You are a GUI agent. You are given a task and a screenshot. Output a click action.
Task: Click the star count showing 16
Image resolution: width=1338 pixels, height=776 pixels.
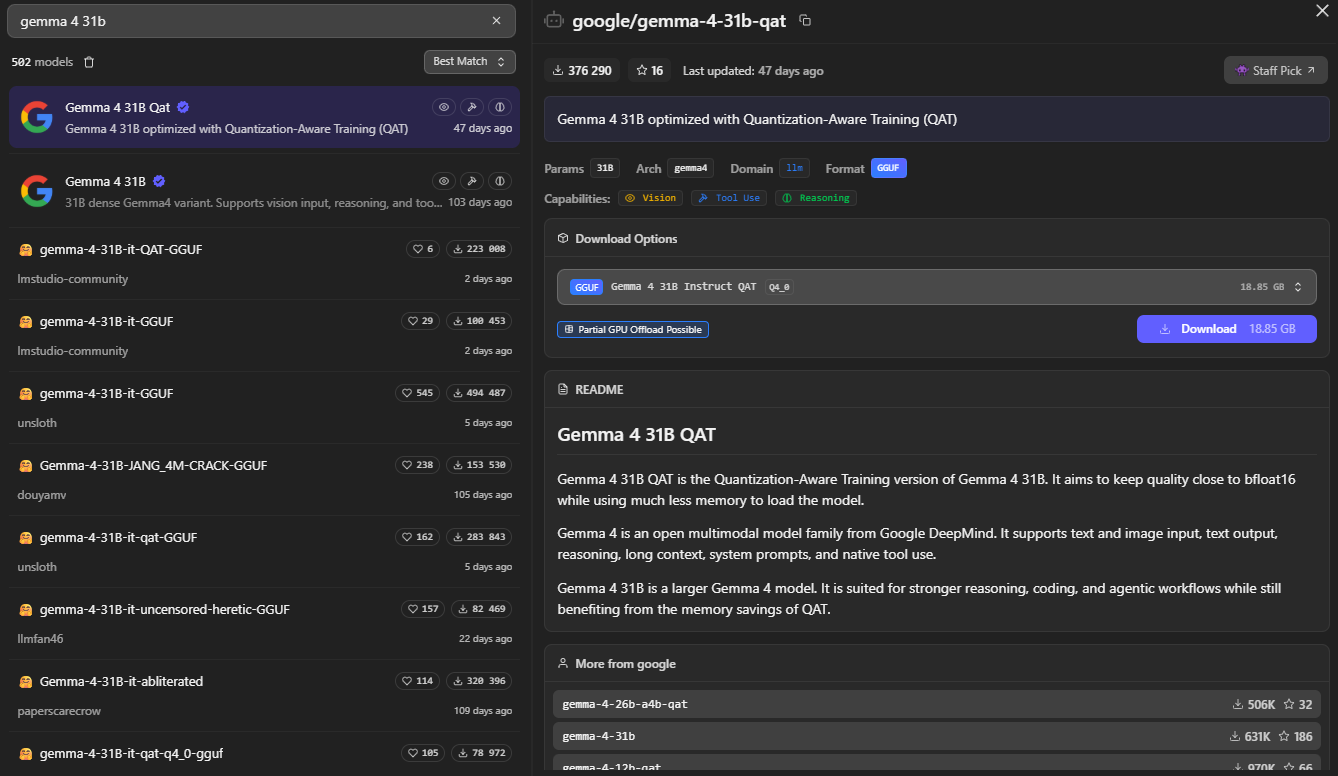click(x=651, y=71)
